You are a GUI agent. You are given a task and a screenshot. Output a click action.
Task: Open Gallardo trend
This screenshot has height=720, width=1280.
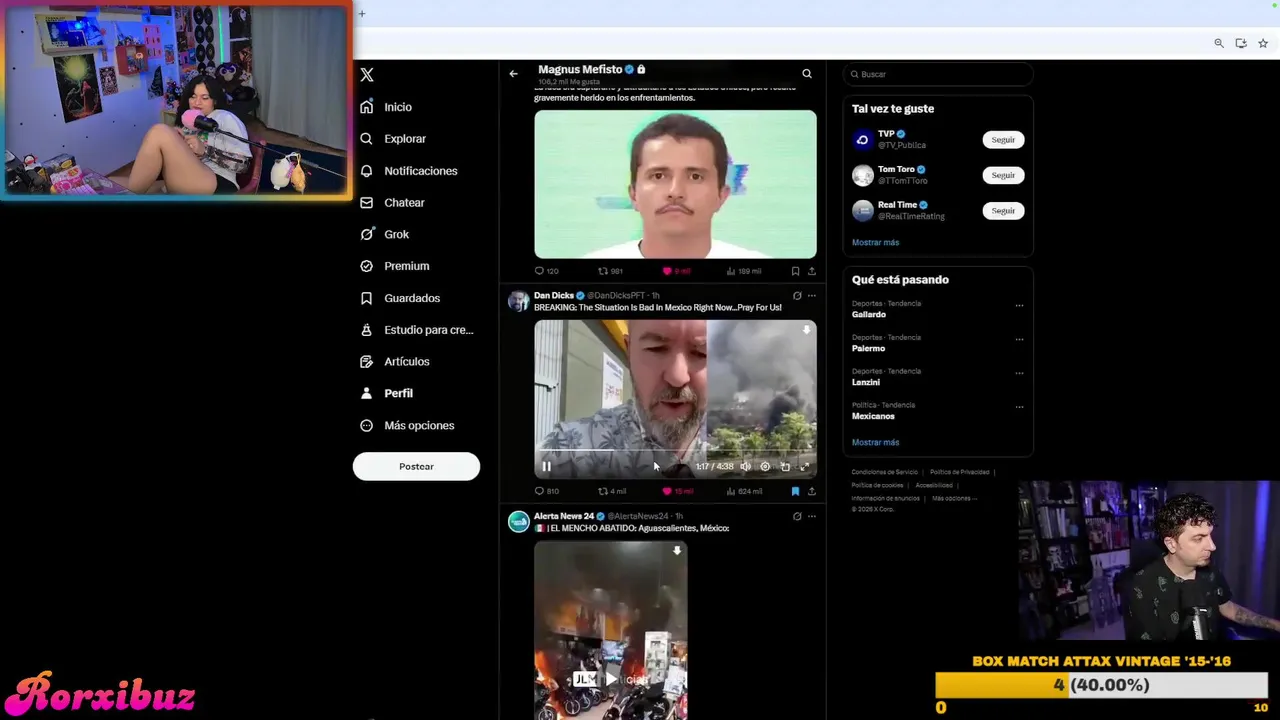pos(869,314)
